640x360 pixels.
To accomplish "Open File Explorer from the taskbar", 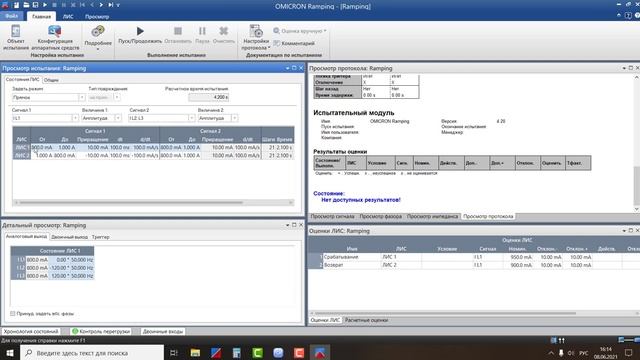I will [195, 353].
